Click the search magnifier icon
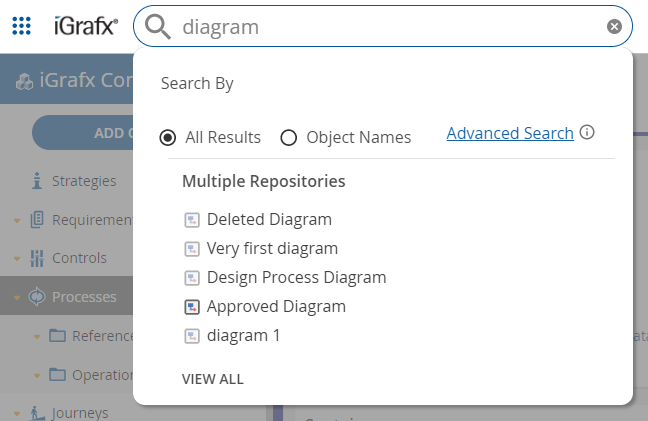Viewport: 648px width, 421px height. (158, 27)
